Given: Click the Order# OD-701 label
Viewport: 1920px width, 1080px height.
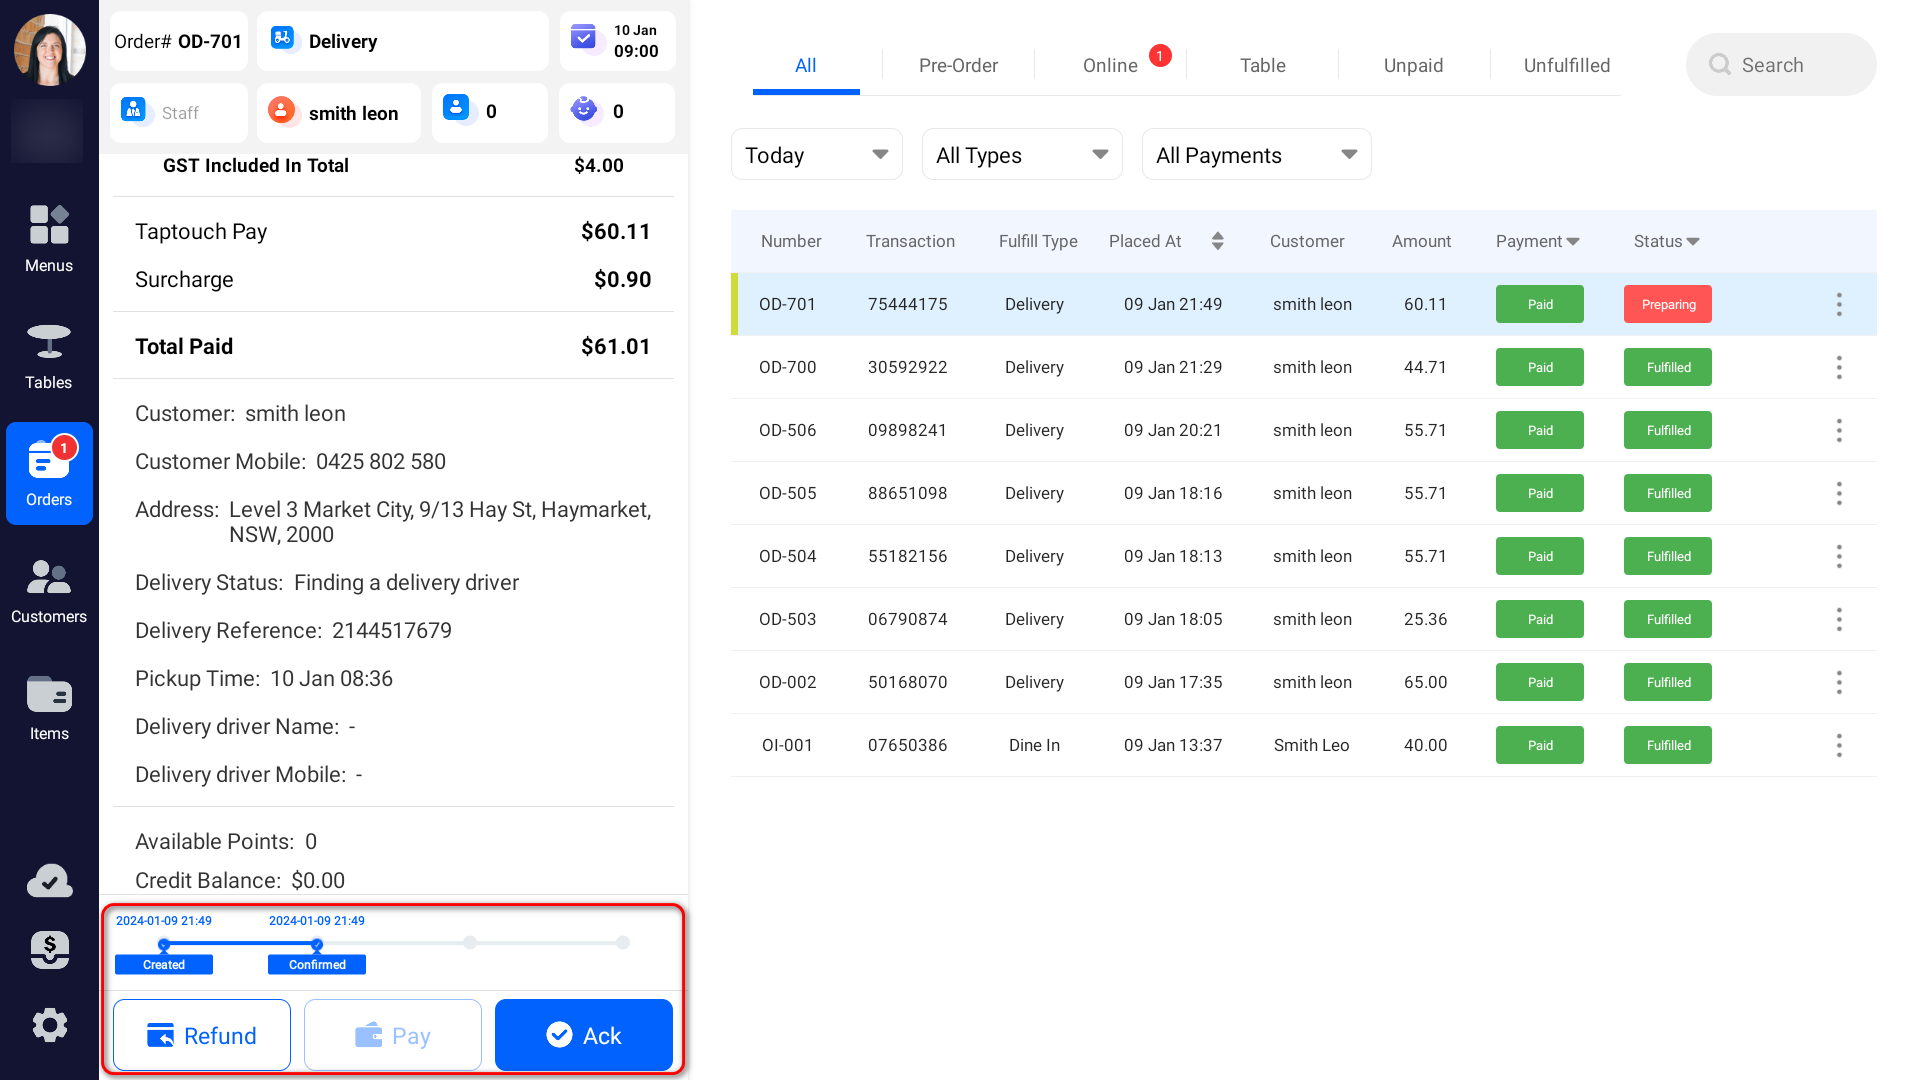Looking at the screenshot, I should coord(178,41).
